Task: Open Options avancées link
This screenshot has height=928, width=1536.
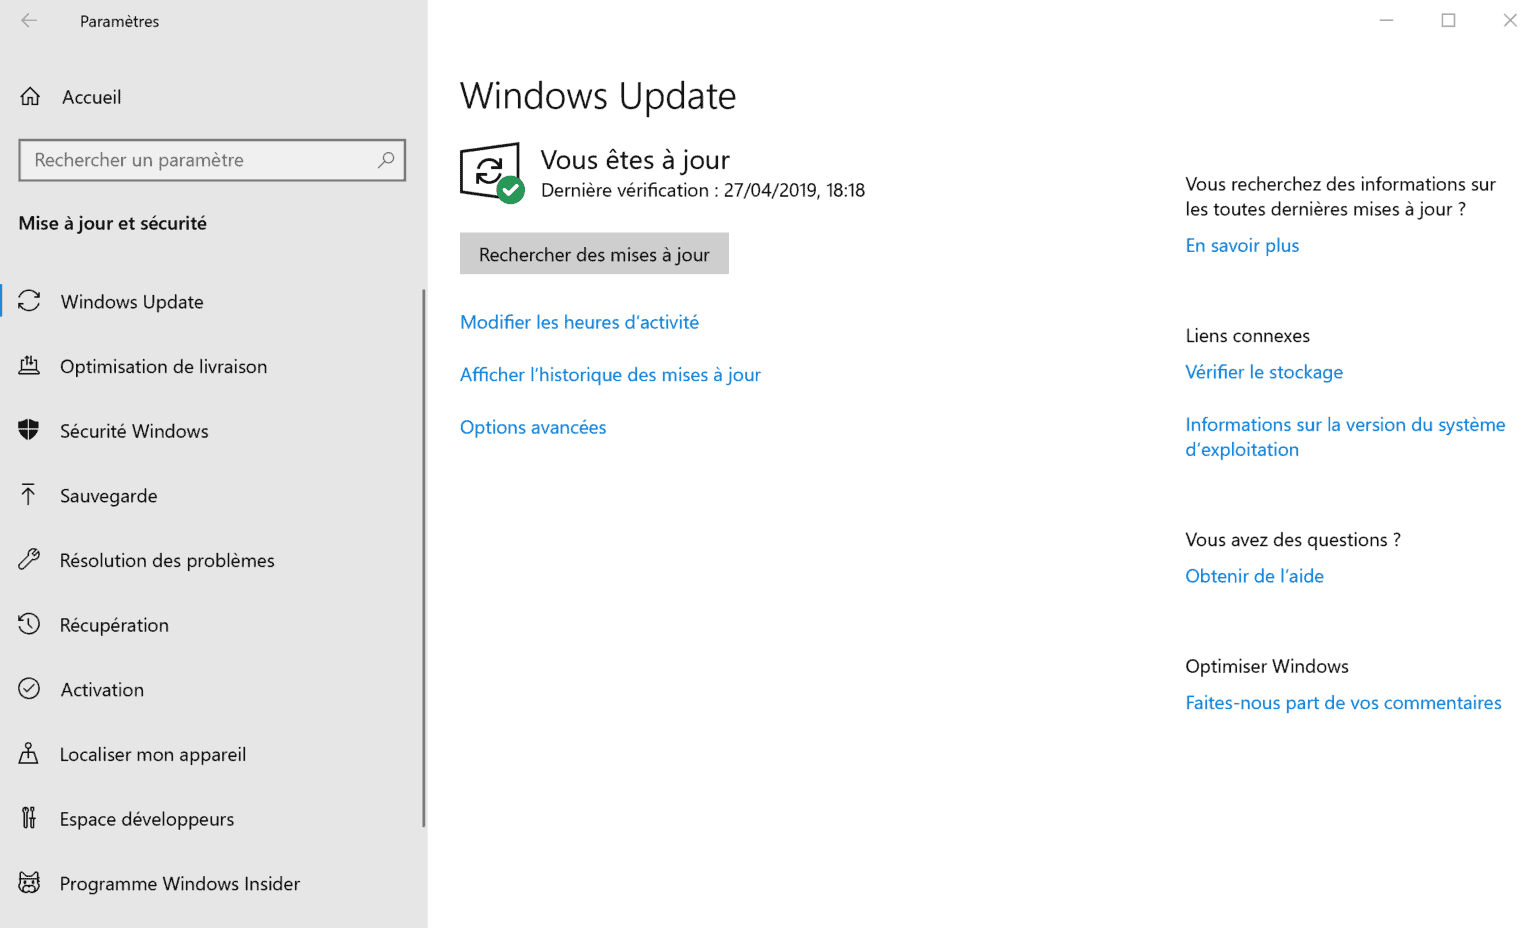Action: pyautogui.click(x=533, y=427)
